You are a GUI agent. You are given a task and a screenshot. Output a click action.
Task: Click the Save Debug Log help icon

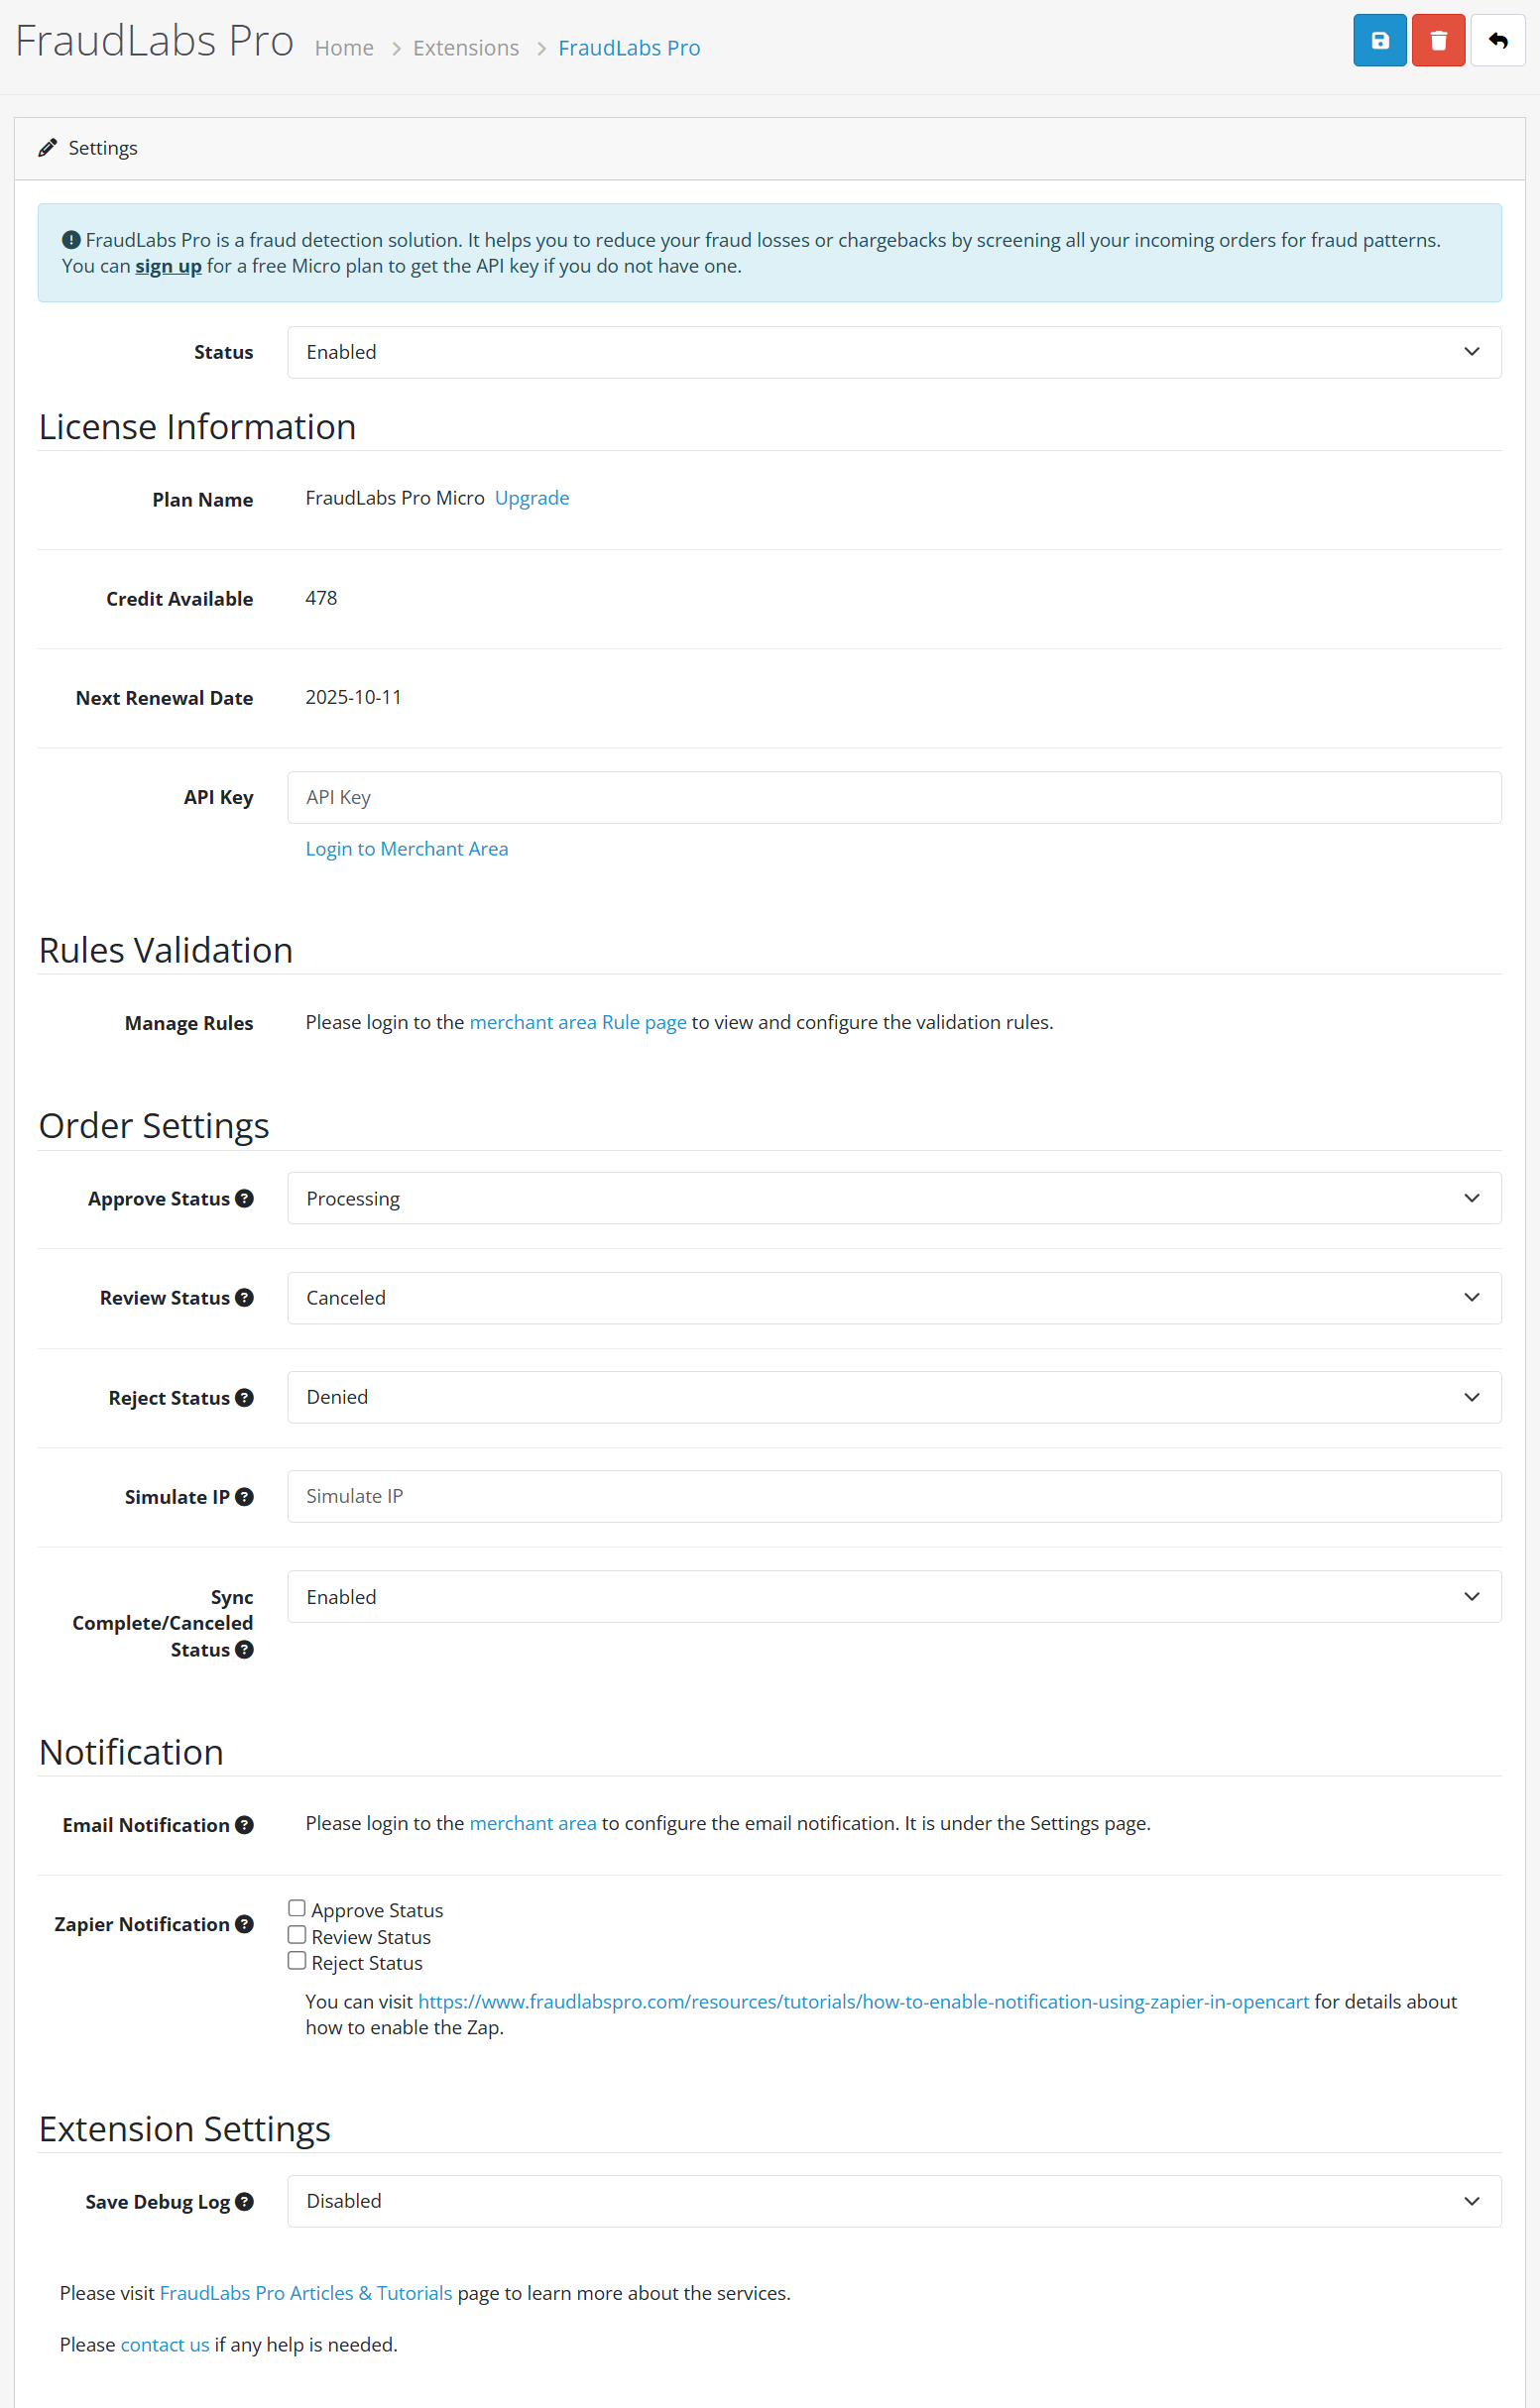click(244, 2201)
